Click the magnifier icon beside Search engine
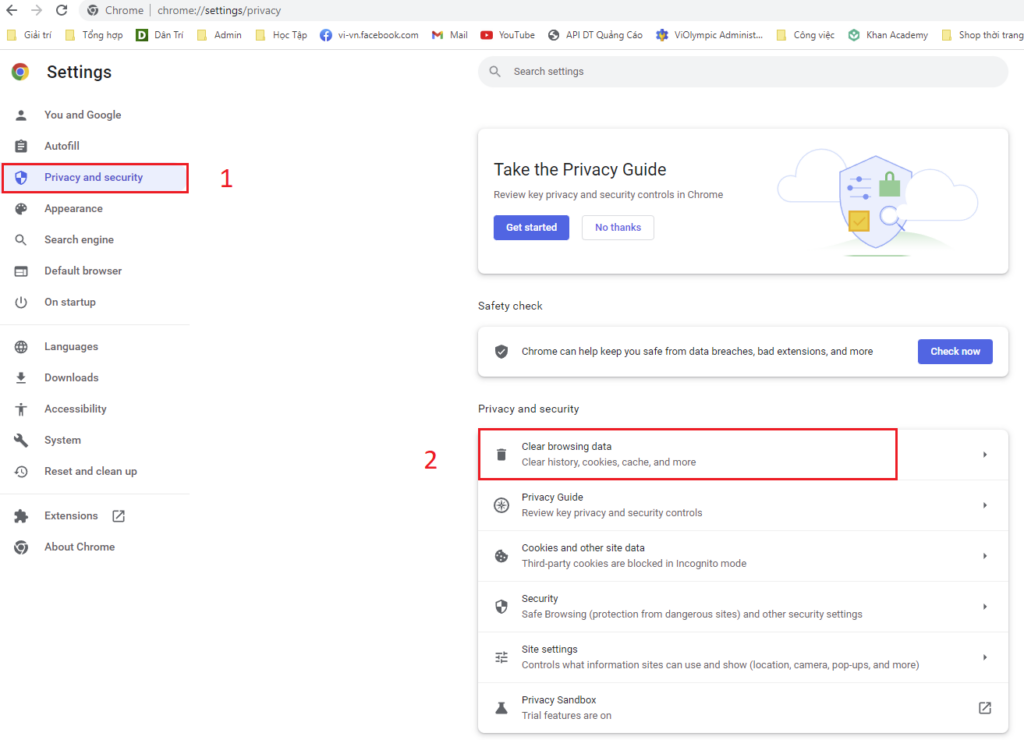1024x740 pixels. tap(21, 240)
